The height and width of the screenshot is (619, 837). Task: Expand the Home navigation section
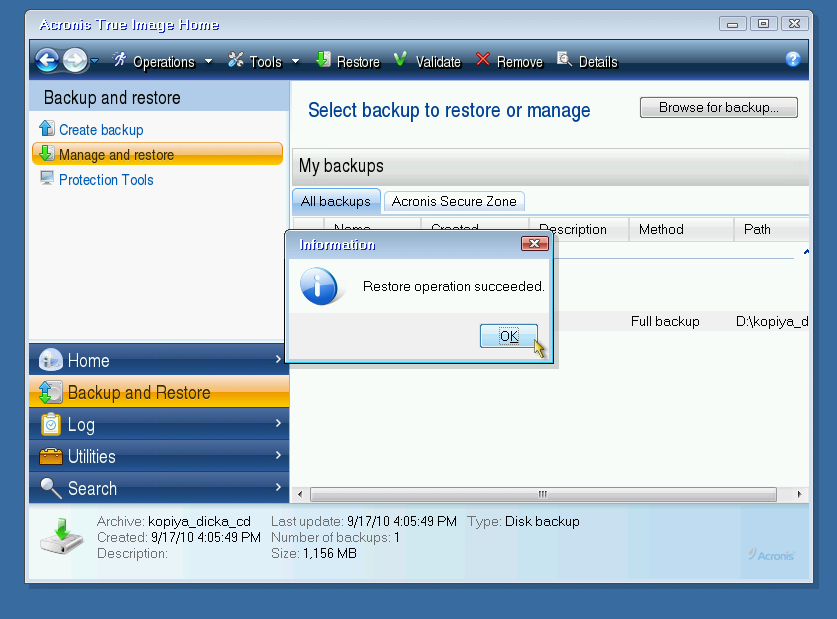pyautogui.click(x=160, y=360)
